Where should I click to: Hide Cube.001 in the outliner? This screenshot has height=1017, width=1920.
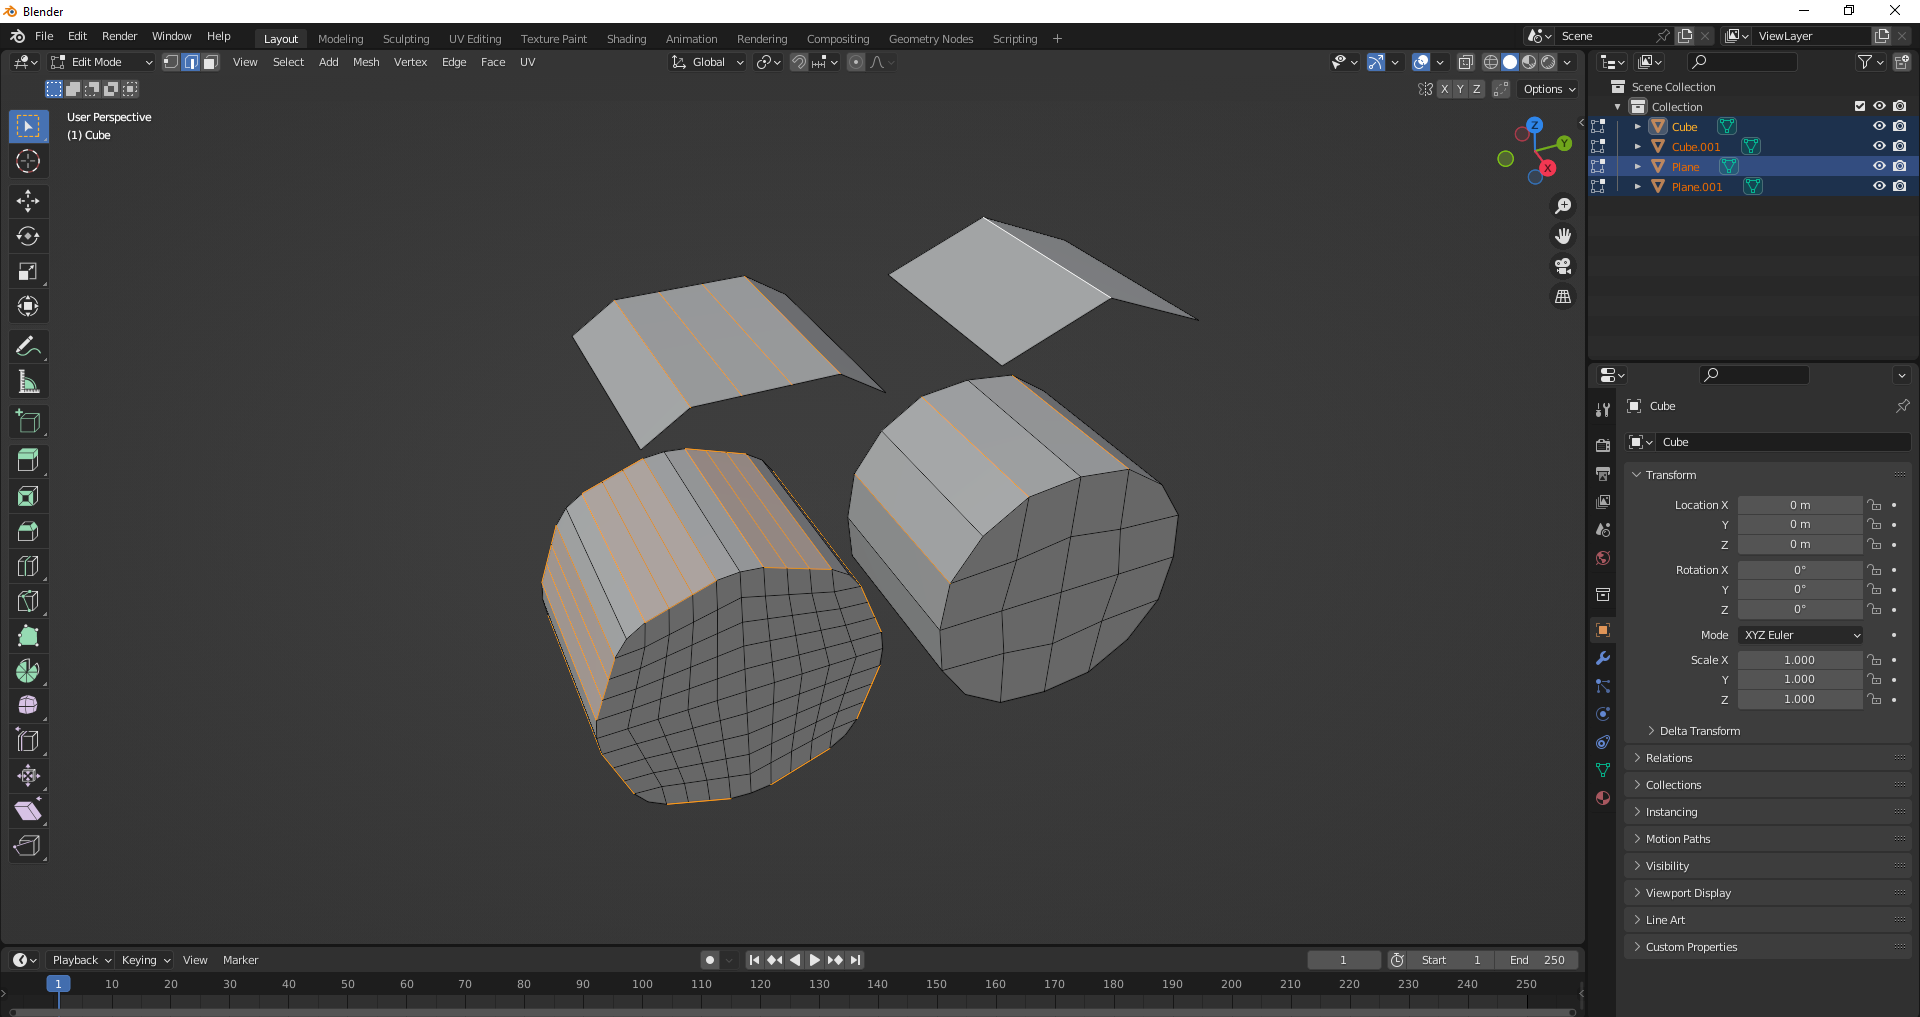click(x=1879, y=146)
